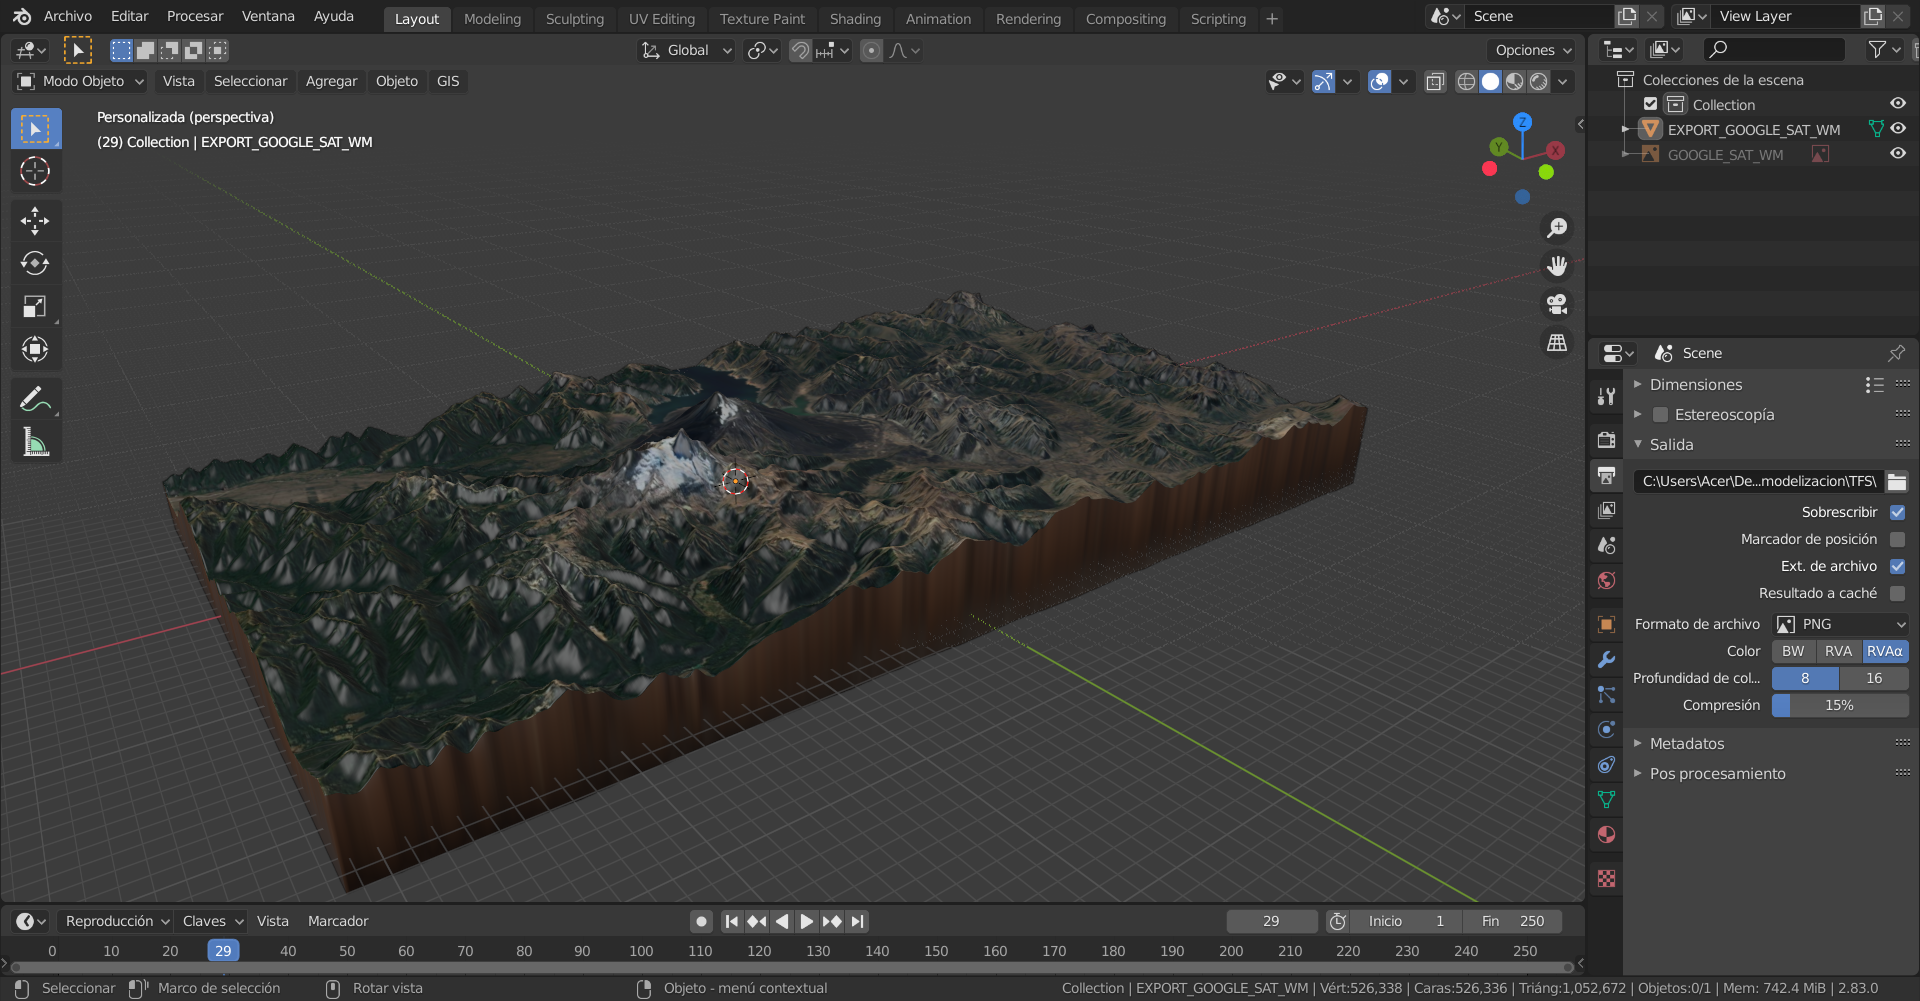Screen dimensions: 1920x1001
Task: Toggle the camera view button in the viewport
Action: click(1557, 304)
